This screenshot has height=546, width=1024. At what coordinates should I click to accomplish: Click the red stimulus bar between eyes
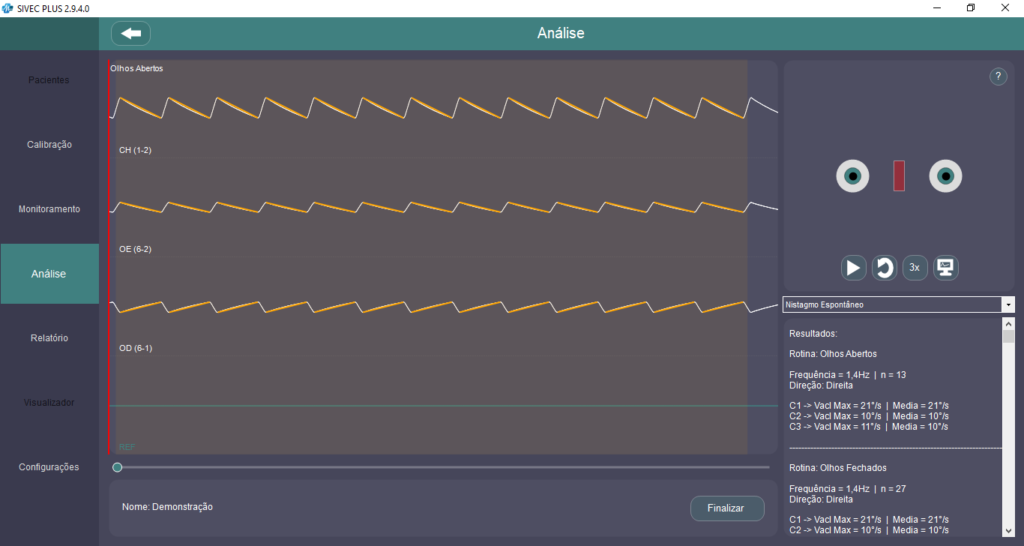[899, 176]
